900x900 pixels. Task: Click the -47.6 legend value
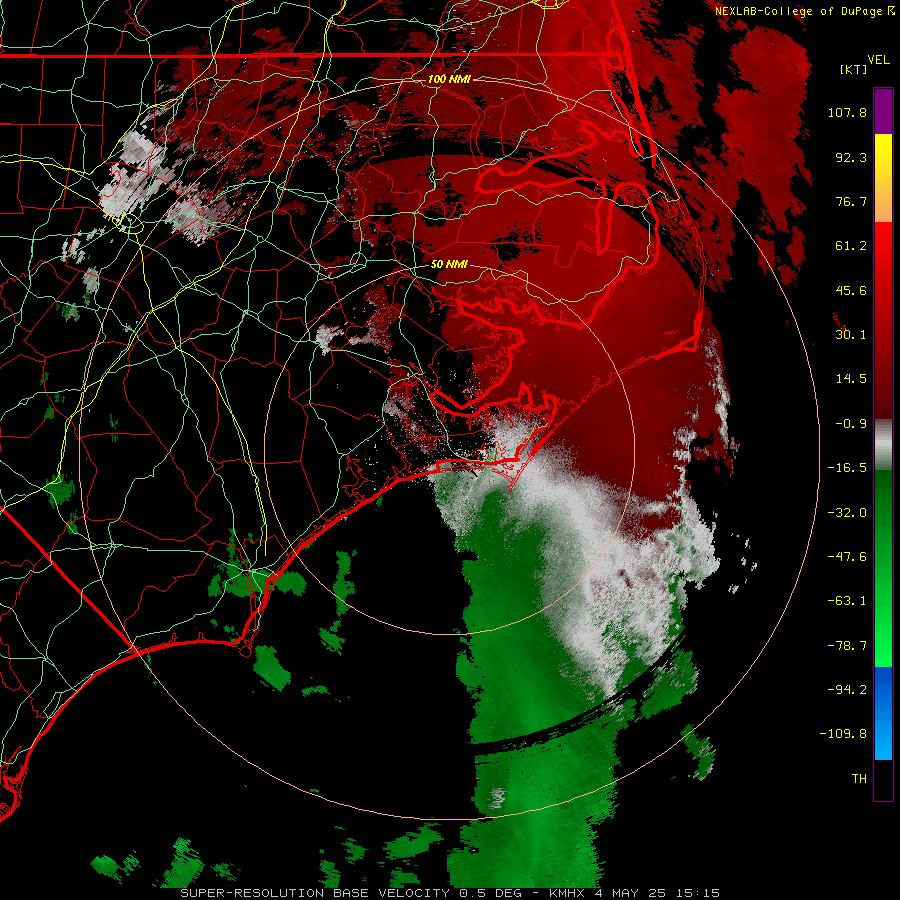pos(847,557)
